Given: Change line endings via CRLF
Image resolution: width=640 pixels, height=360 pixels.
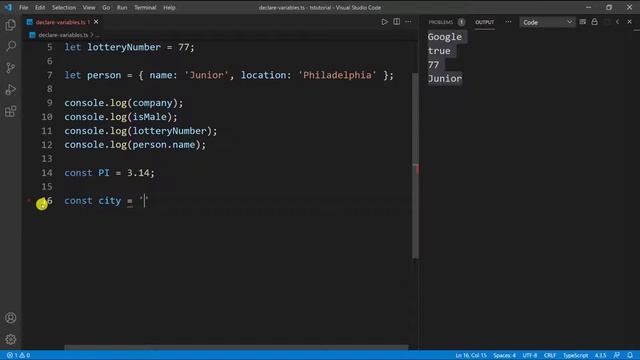Looking at the screenshot, I should click(550, 355).
